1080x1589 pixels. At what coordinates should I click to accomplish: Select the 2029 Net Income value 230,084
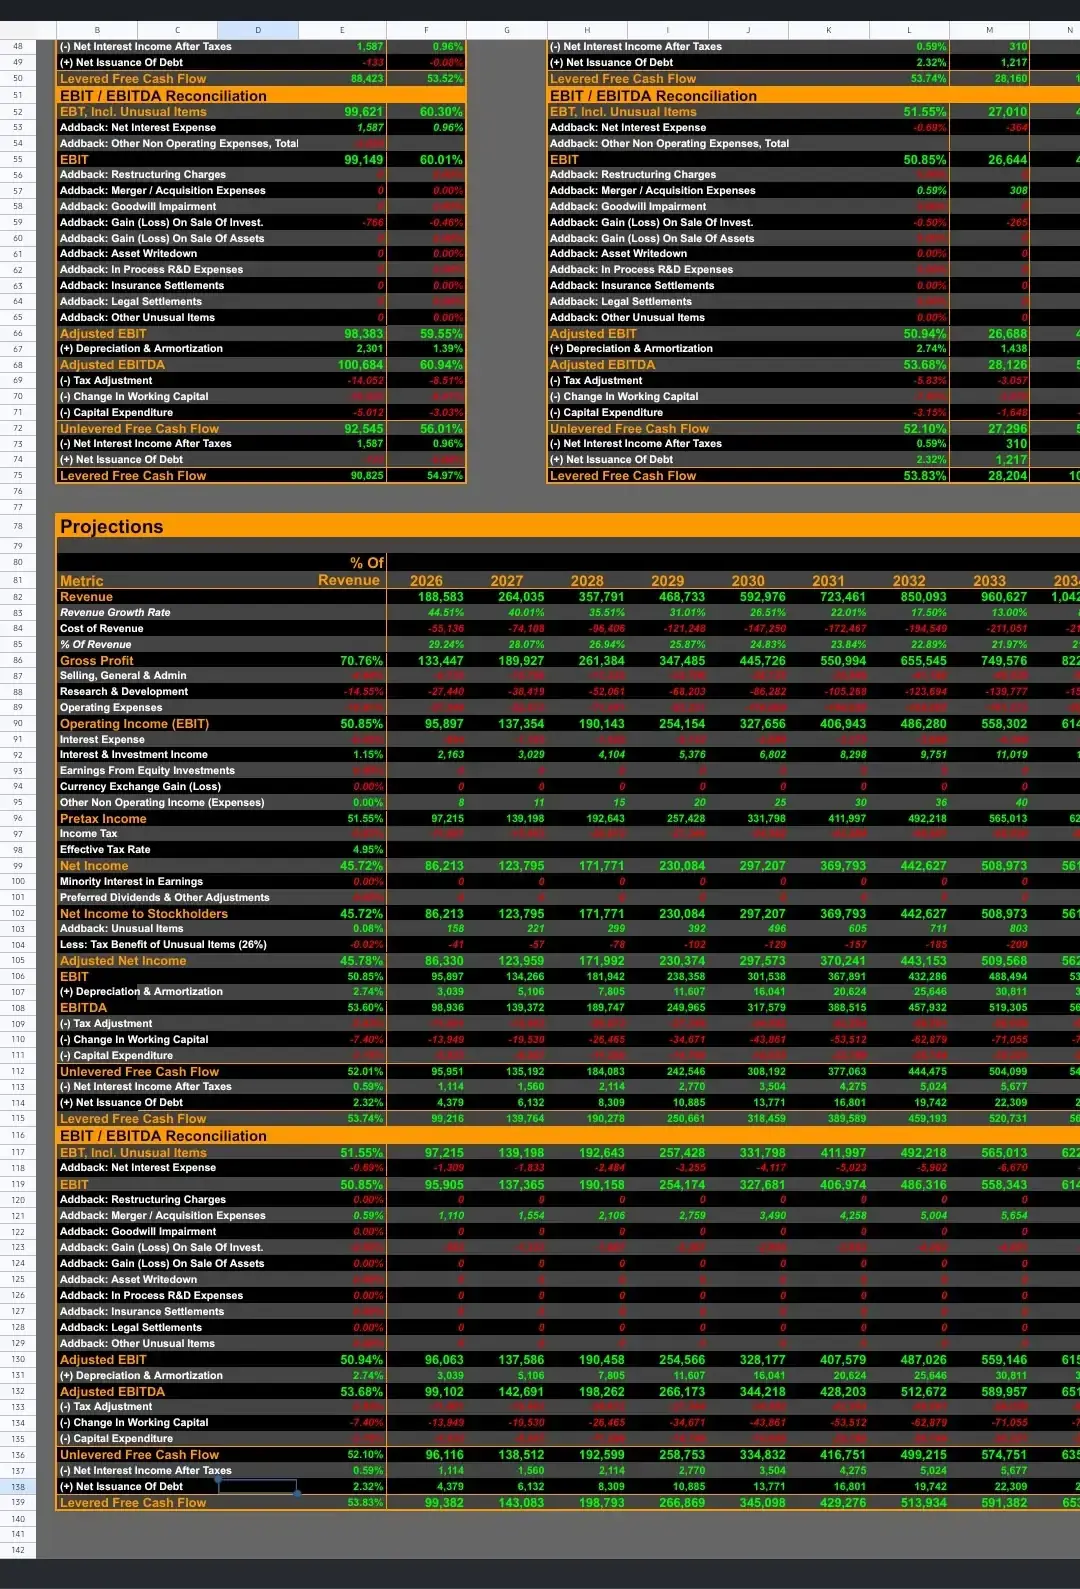[x=681, y=866]
